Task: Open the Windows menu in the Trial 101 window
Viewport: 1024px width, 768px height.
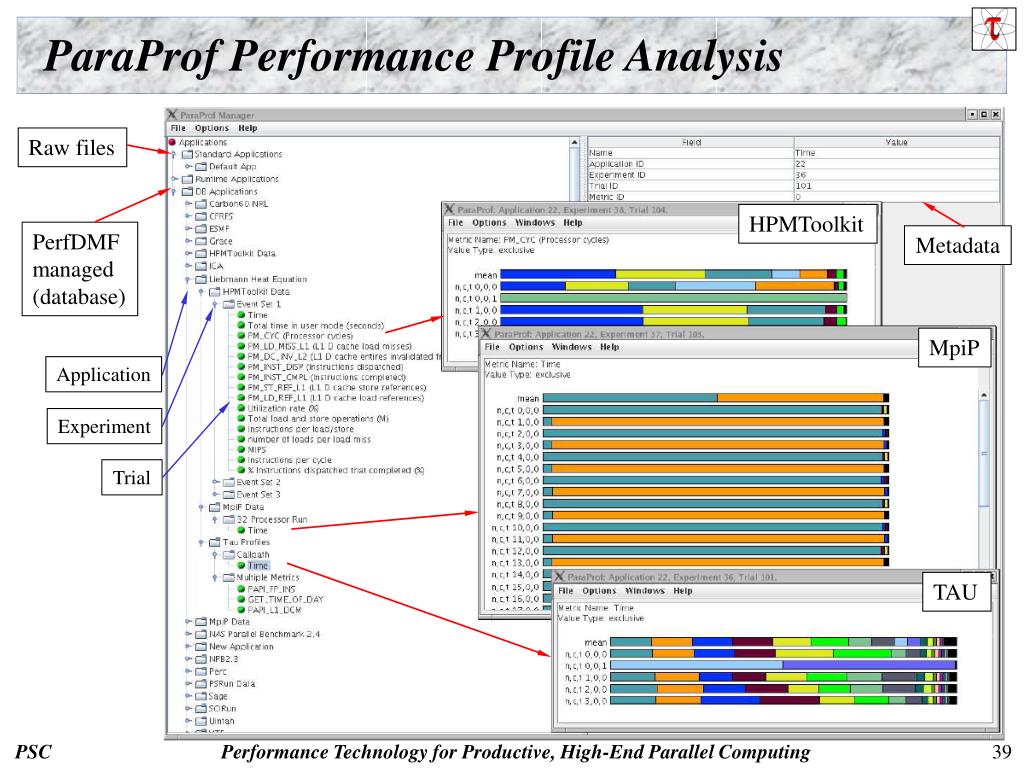Action: pos(645,591)
